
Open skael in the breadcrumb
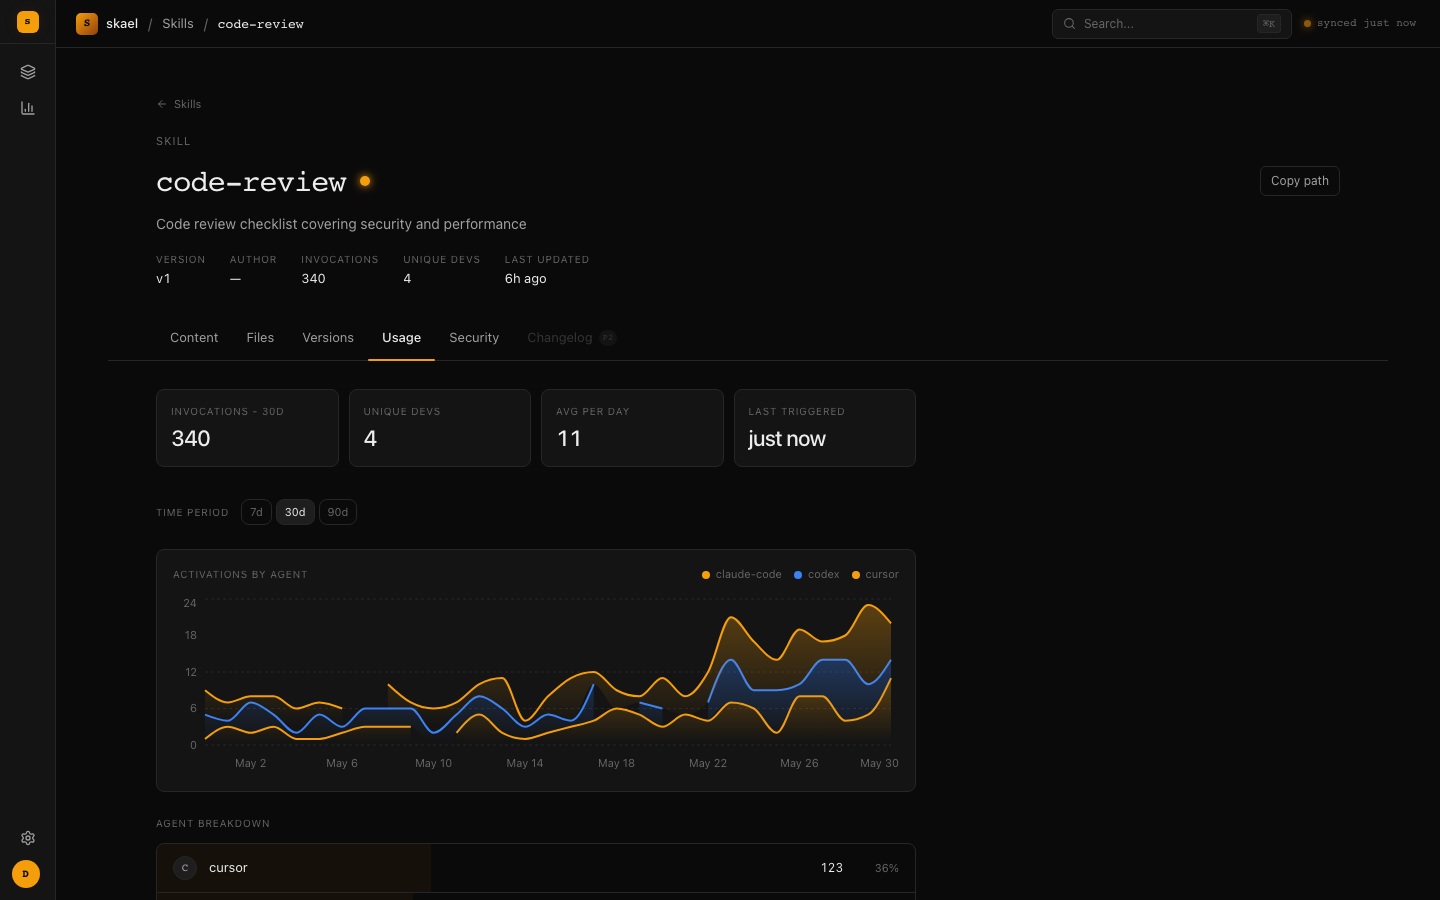pyautogui.click(x=122, y=24)
